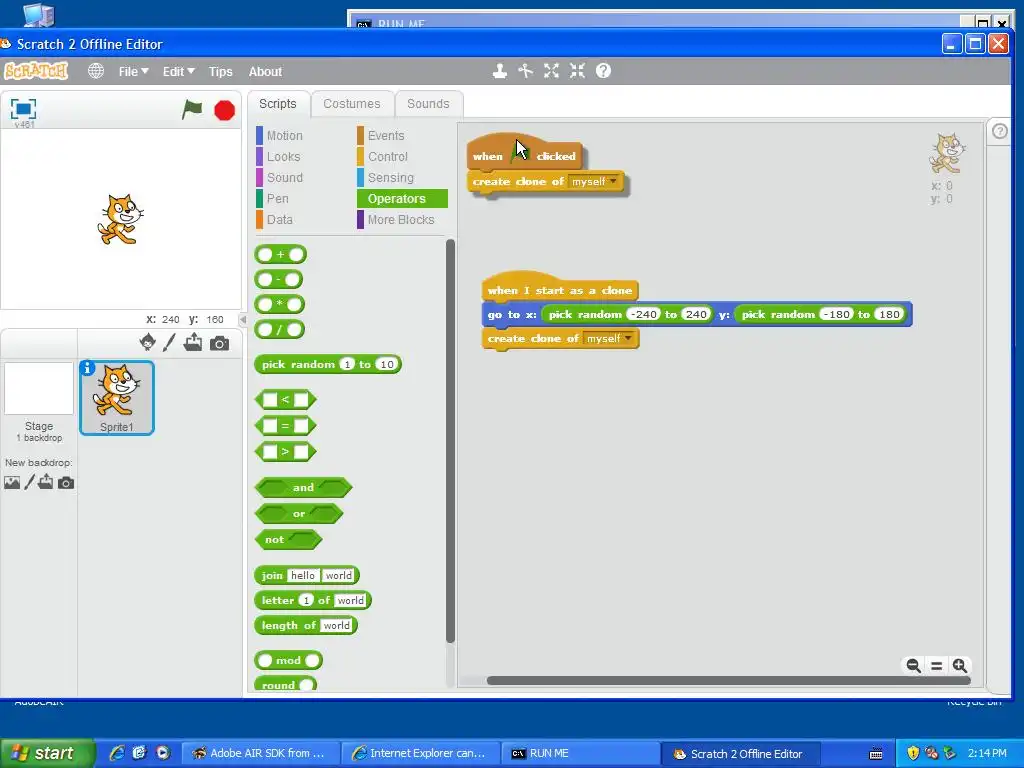1024x768 pixels.
Task: Select the Shrink sprite tool
Action: 577,71
